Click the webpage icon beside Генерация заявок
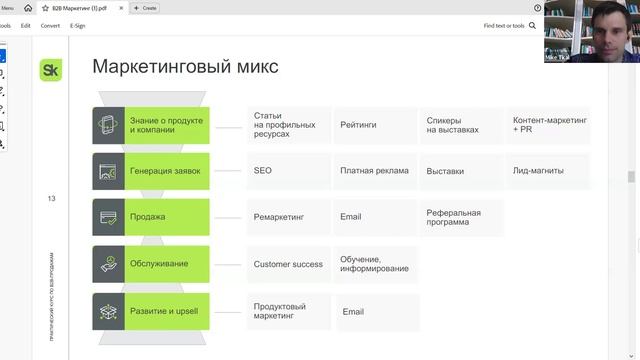 click(x=108, y=171)
